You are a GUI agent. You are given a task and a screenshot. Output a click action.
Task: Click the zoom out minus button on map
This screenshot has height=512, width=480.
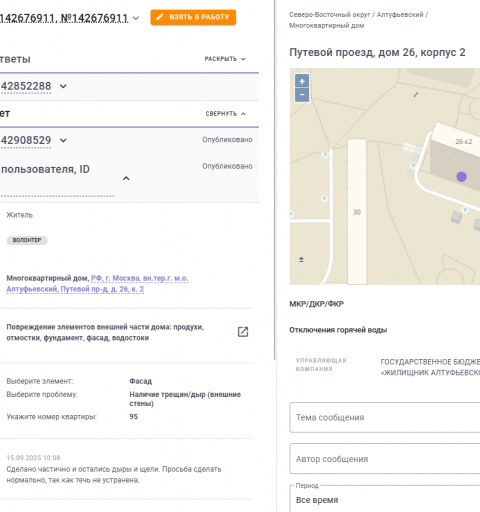[302, 95]
